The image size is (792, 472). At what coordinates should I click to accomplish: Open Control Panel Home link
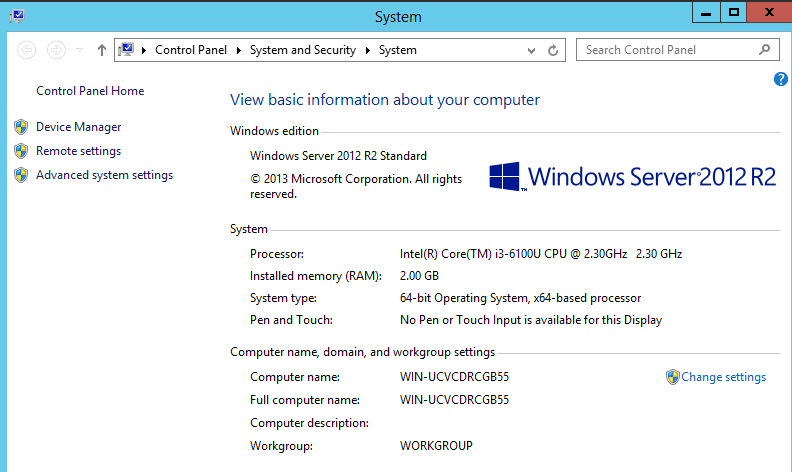[90, 91]
